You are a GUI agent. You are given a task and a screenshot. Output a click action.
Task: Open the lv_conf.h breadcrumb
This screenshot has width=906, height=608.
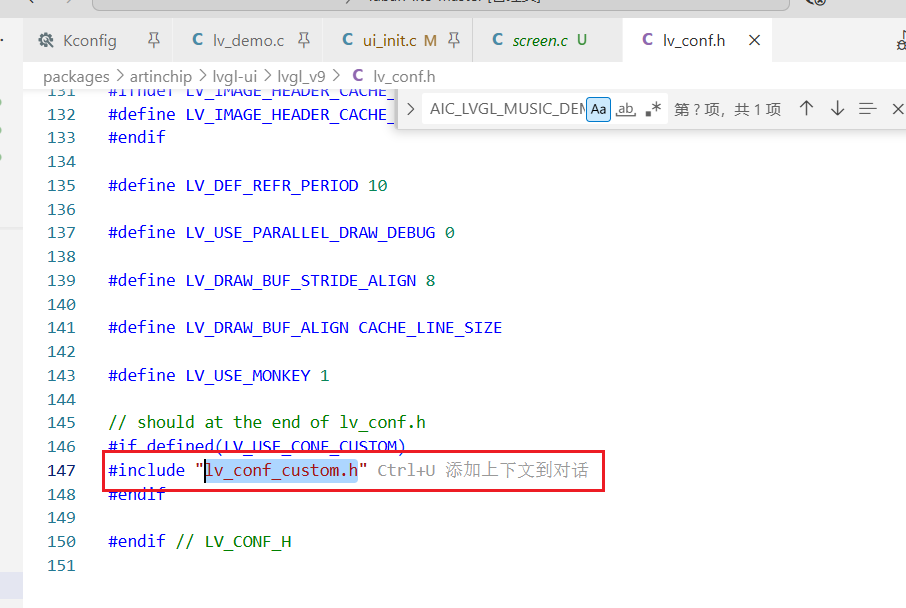(x=404, y=76)
